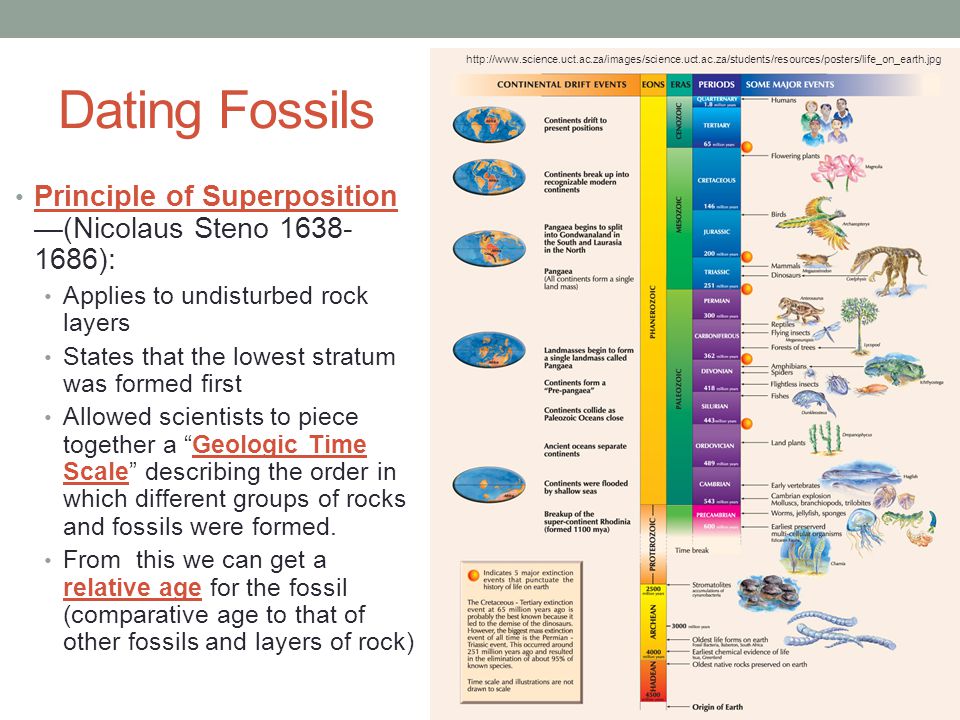
Task: Click the Cambrian period block
Action: click(716, 487)
